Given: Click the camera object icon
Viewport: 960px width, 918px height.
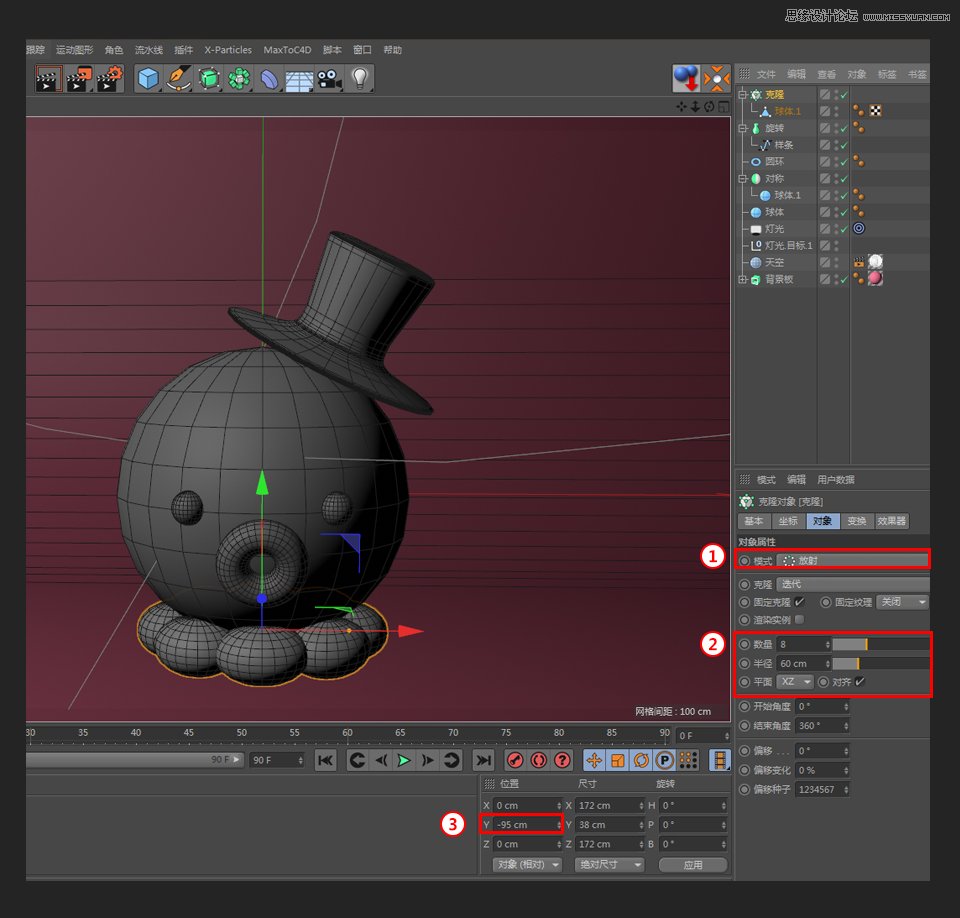Looking at the screenshot, I should pos(329,79).
